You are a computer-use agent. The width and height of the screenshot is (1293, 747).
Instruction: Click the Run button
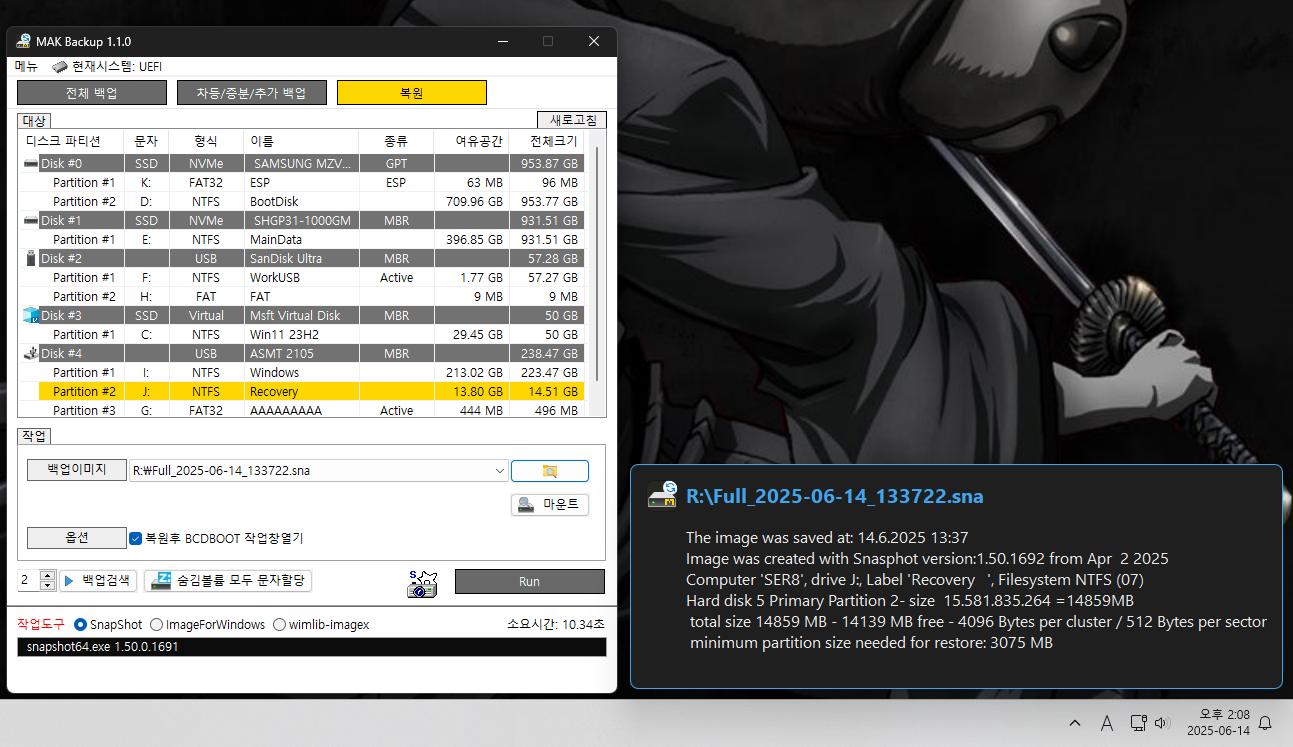(x=529, y=581)
